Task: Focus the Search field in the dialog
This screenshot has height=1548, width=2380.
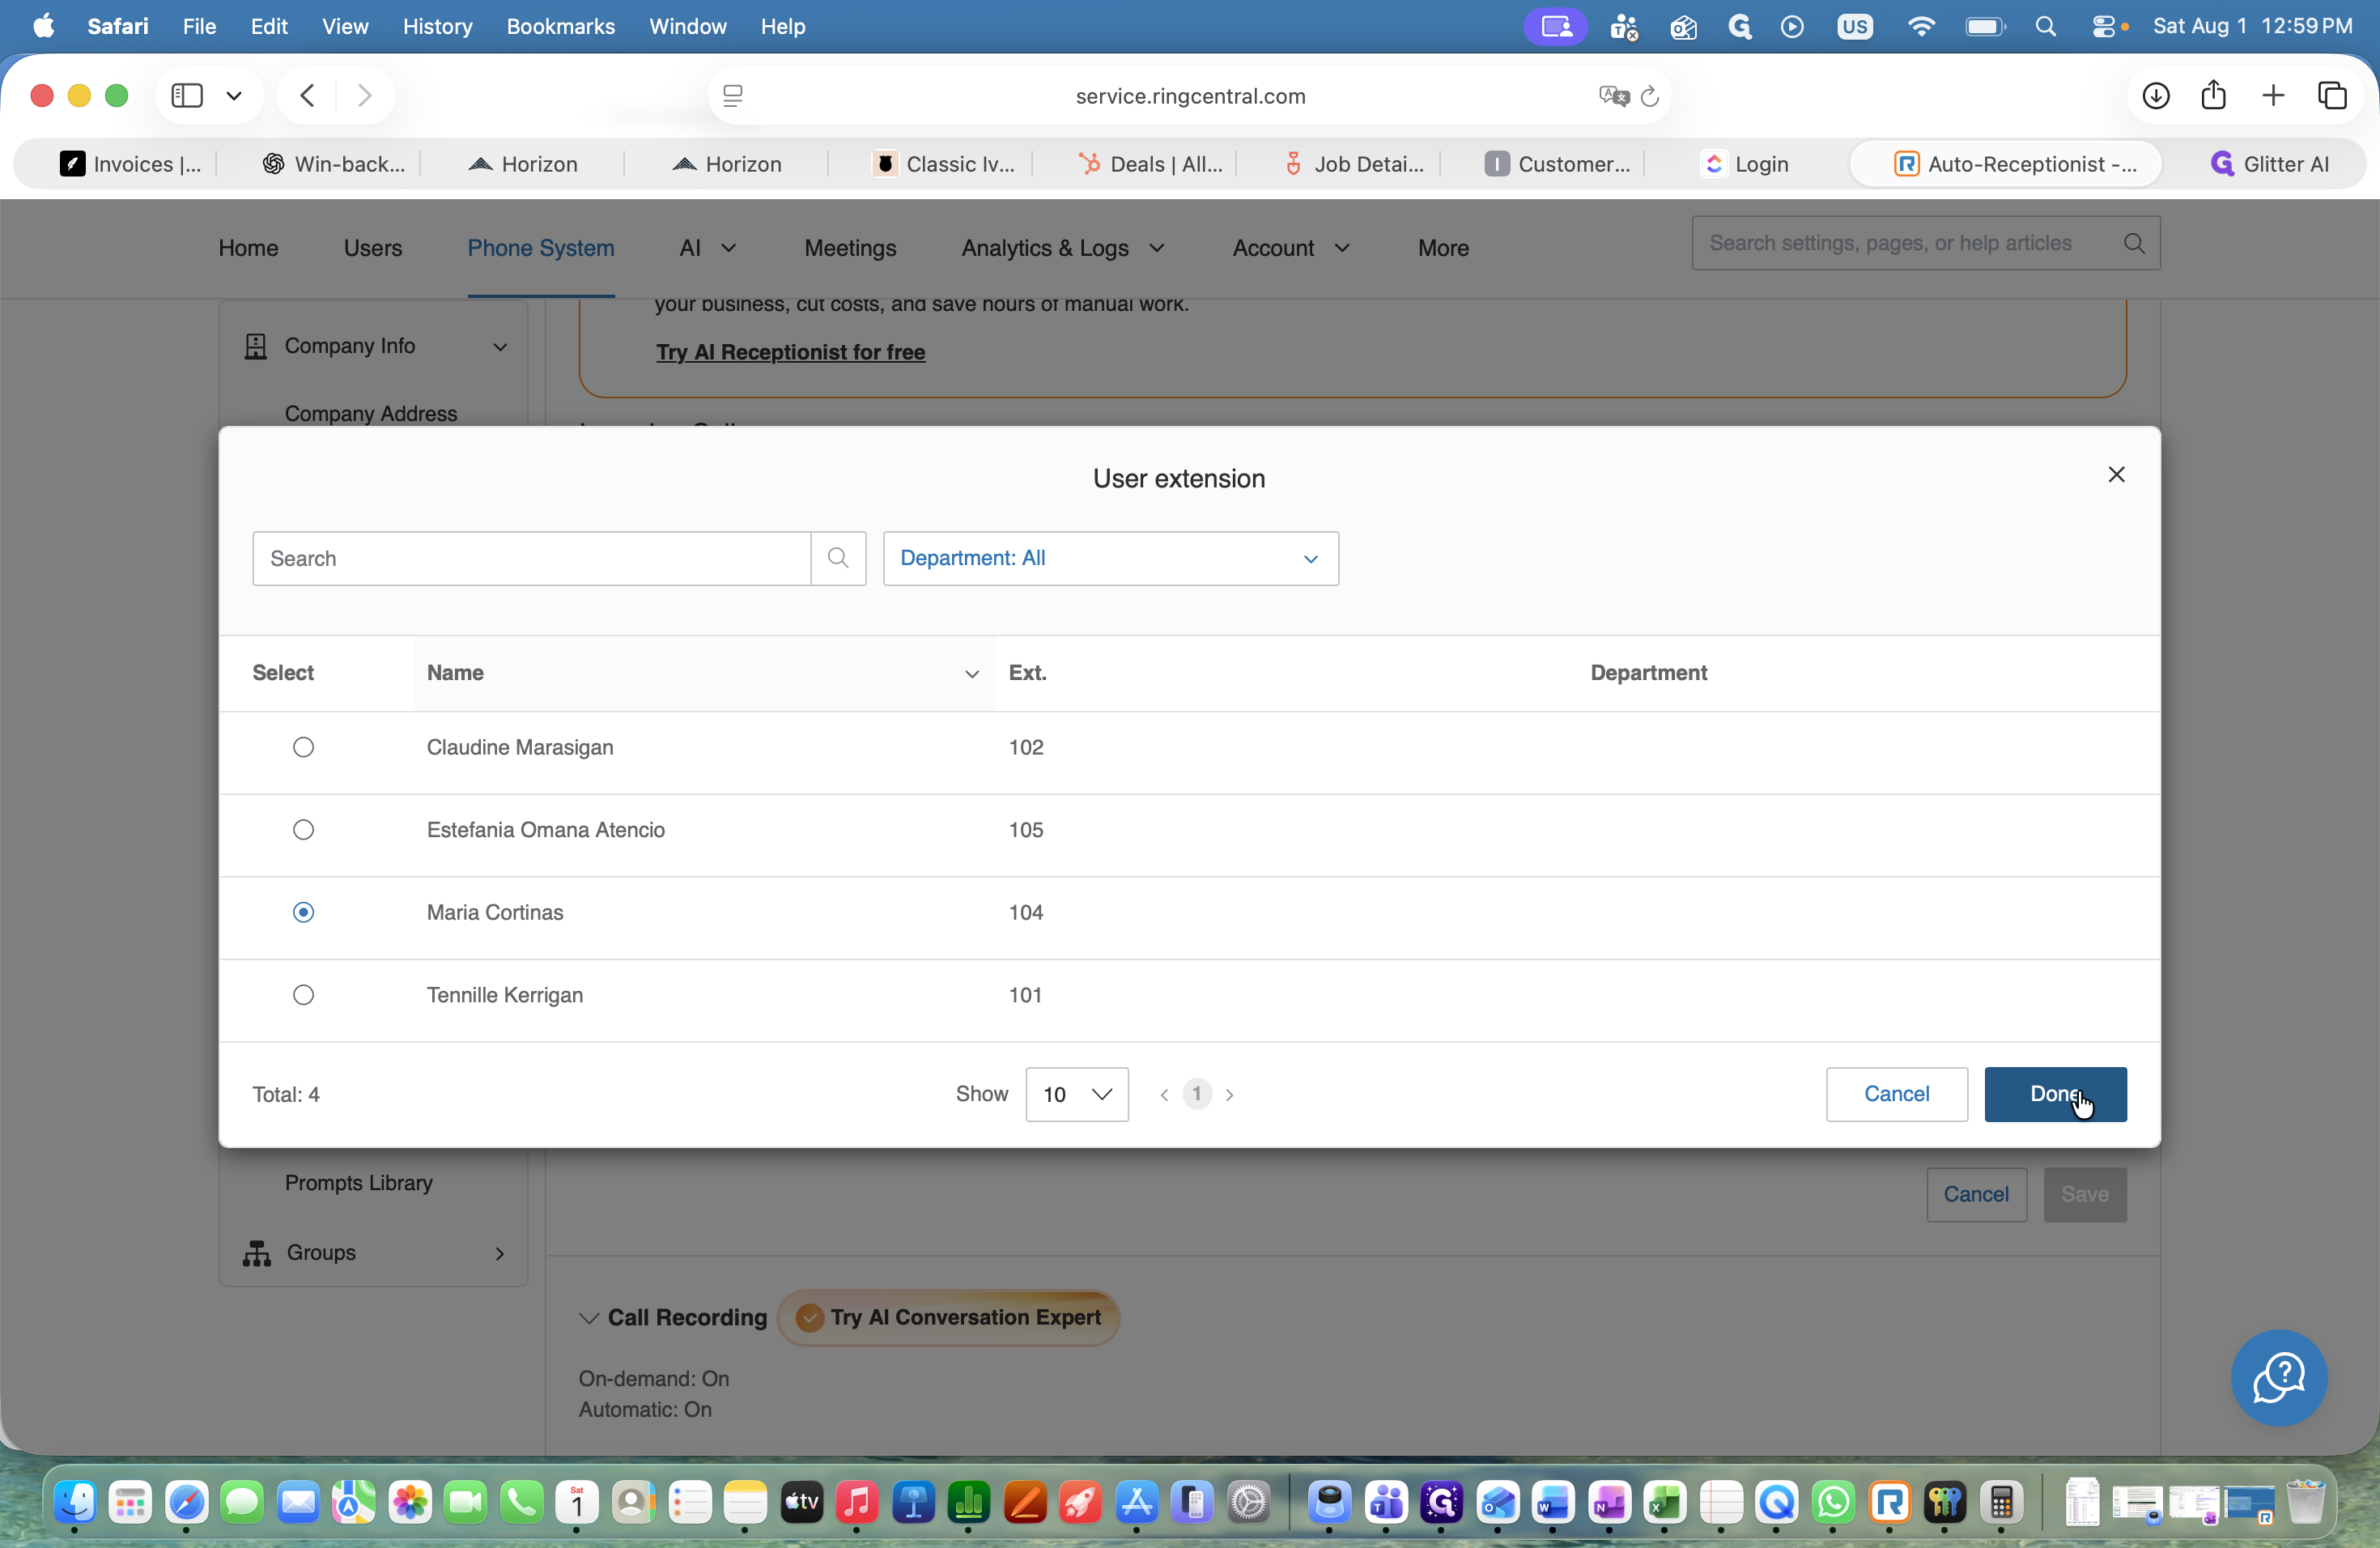Action: [531, 558]
